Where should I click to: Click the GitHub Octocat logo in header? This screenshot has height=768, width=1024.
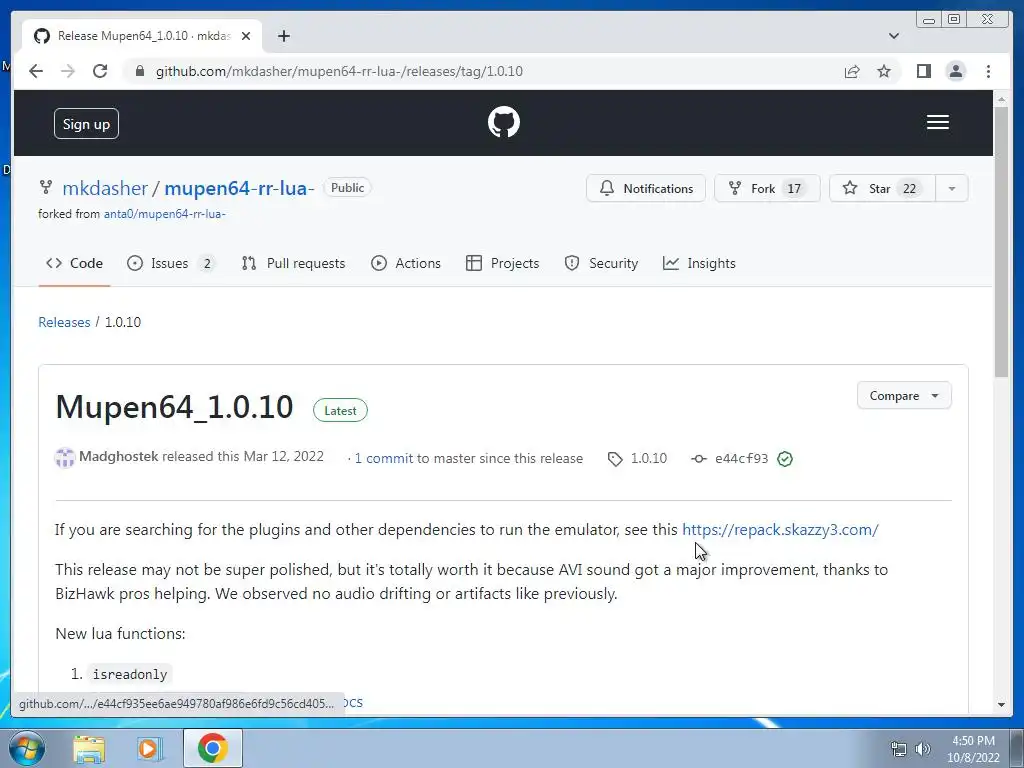coord(504,122)
